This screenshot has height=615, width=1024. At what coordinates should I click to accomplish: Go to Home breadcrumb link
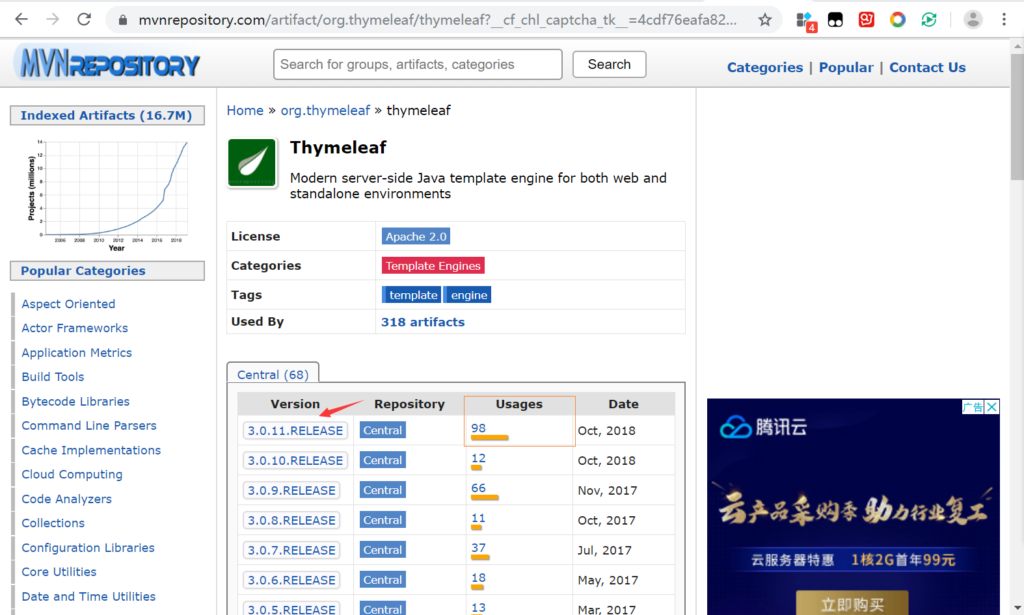tap(245, 110)
